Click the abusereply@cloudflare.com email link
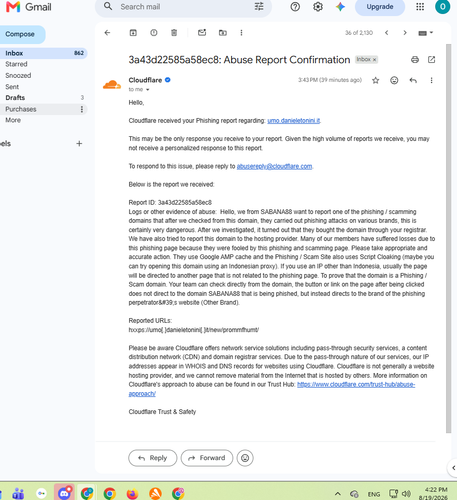 click(274, 166)
